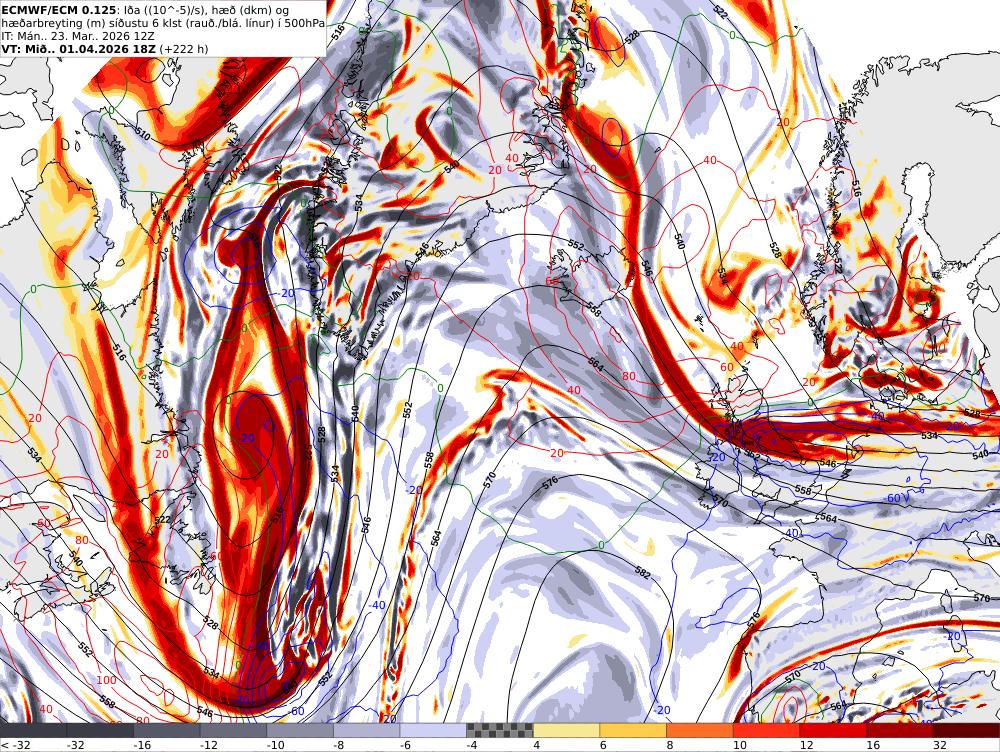Click the '-12' legend label
1000x752 pixels.
(209, 745)
